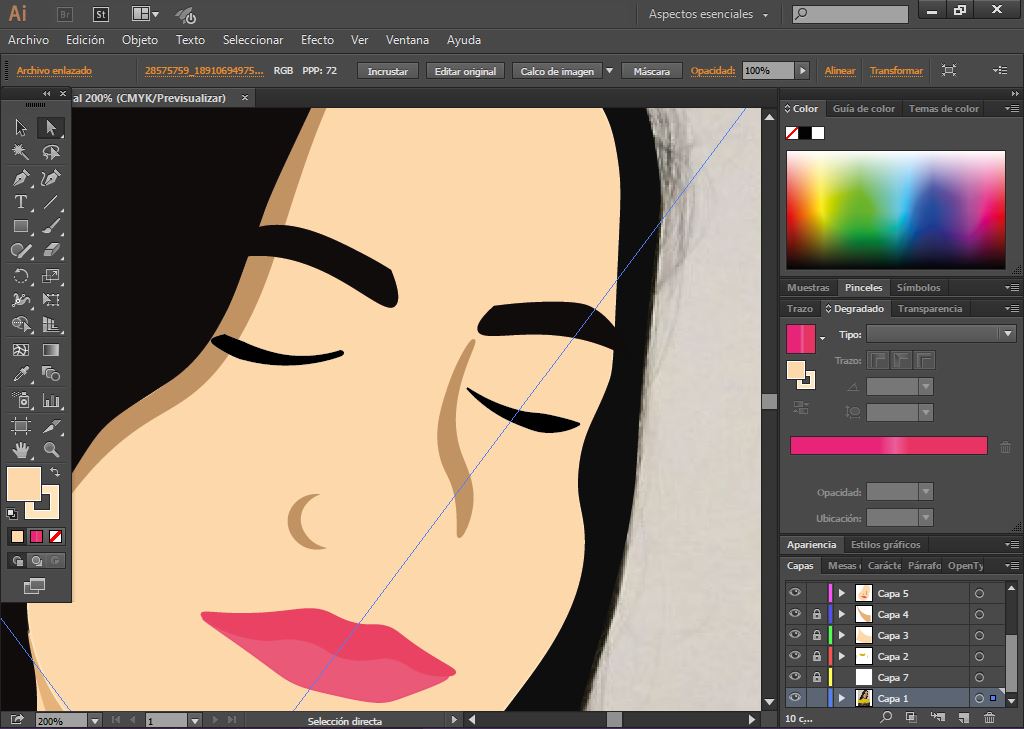Select the Eraser tool

click(51, 251)
